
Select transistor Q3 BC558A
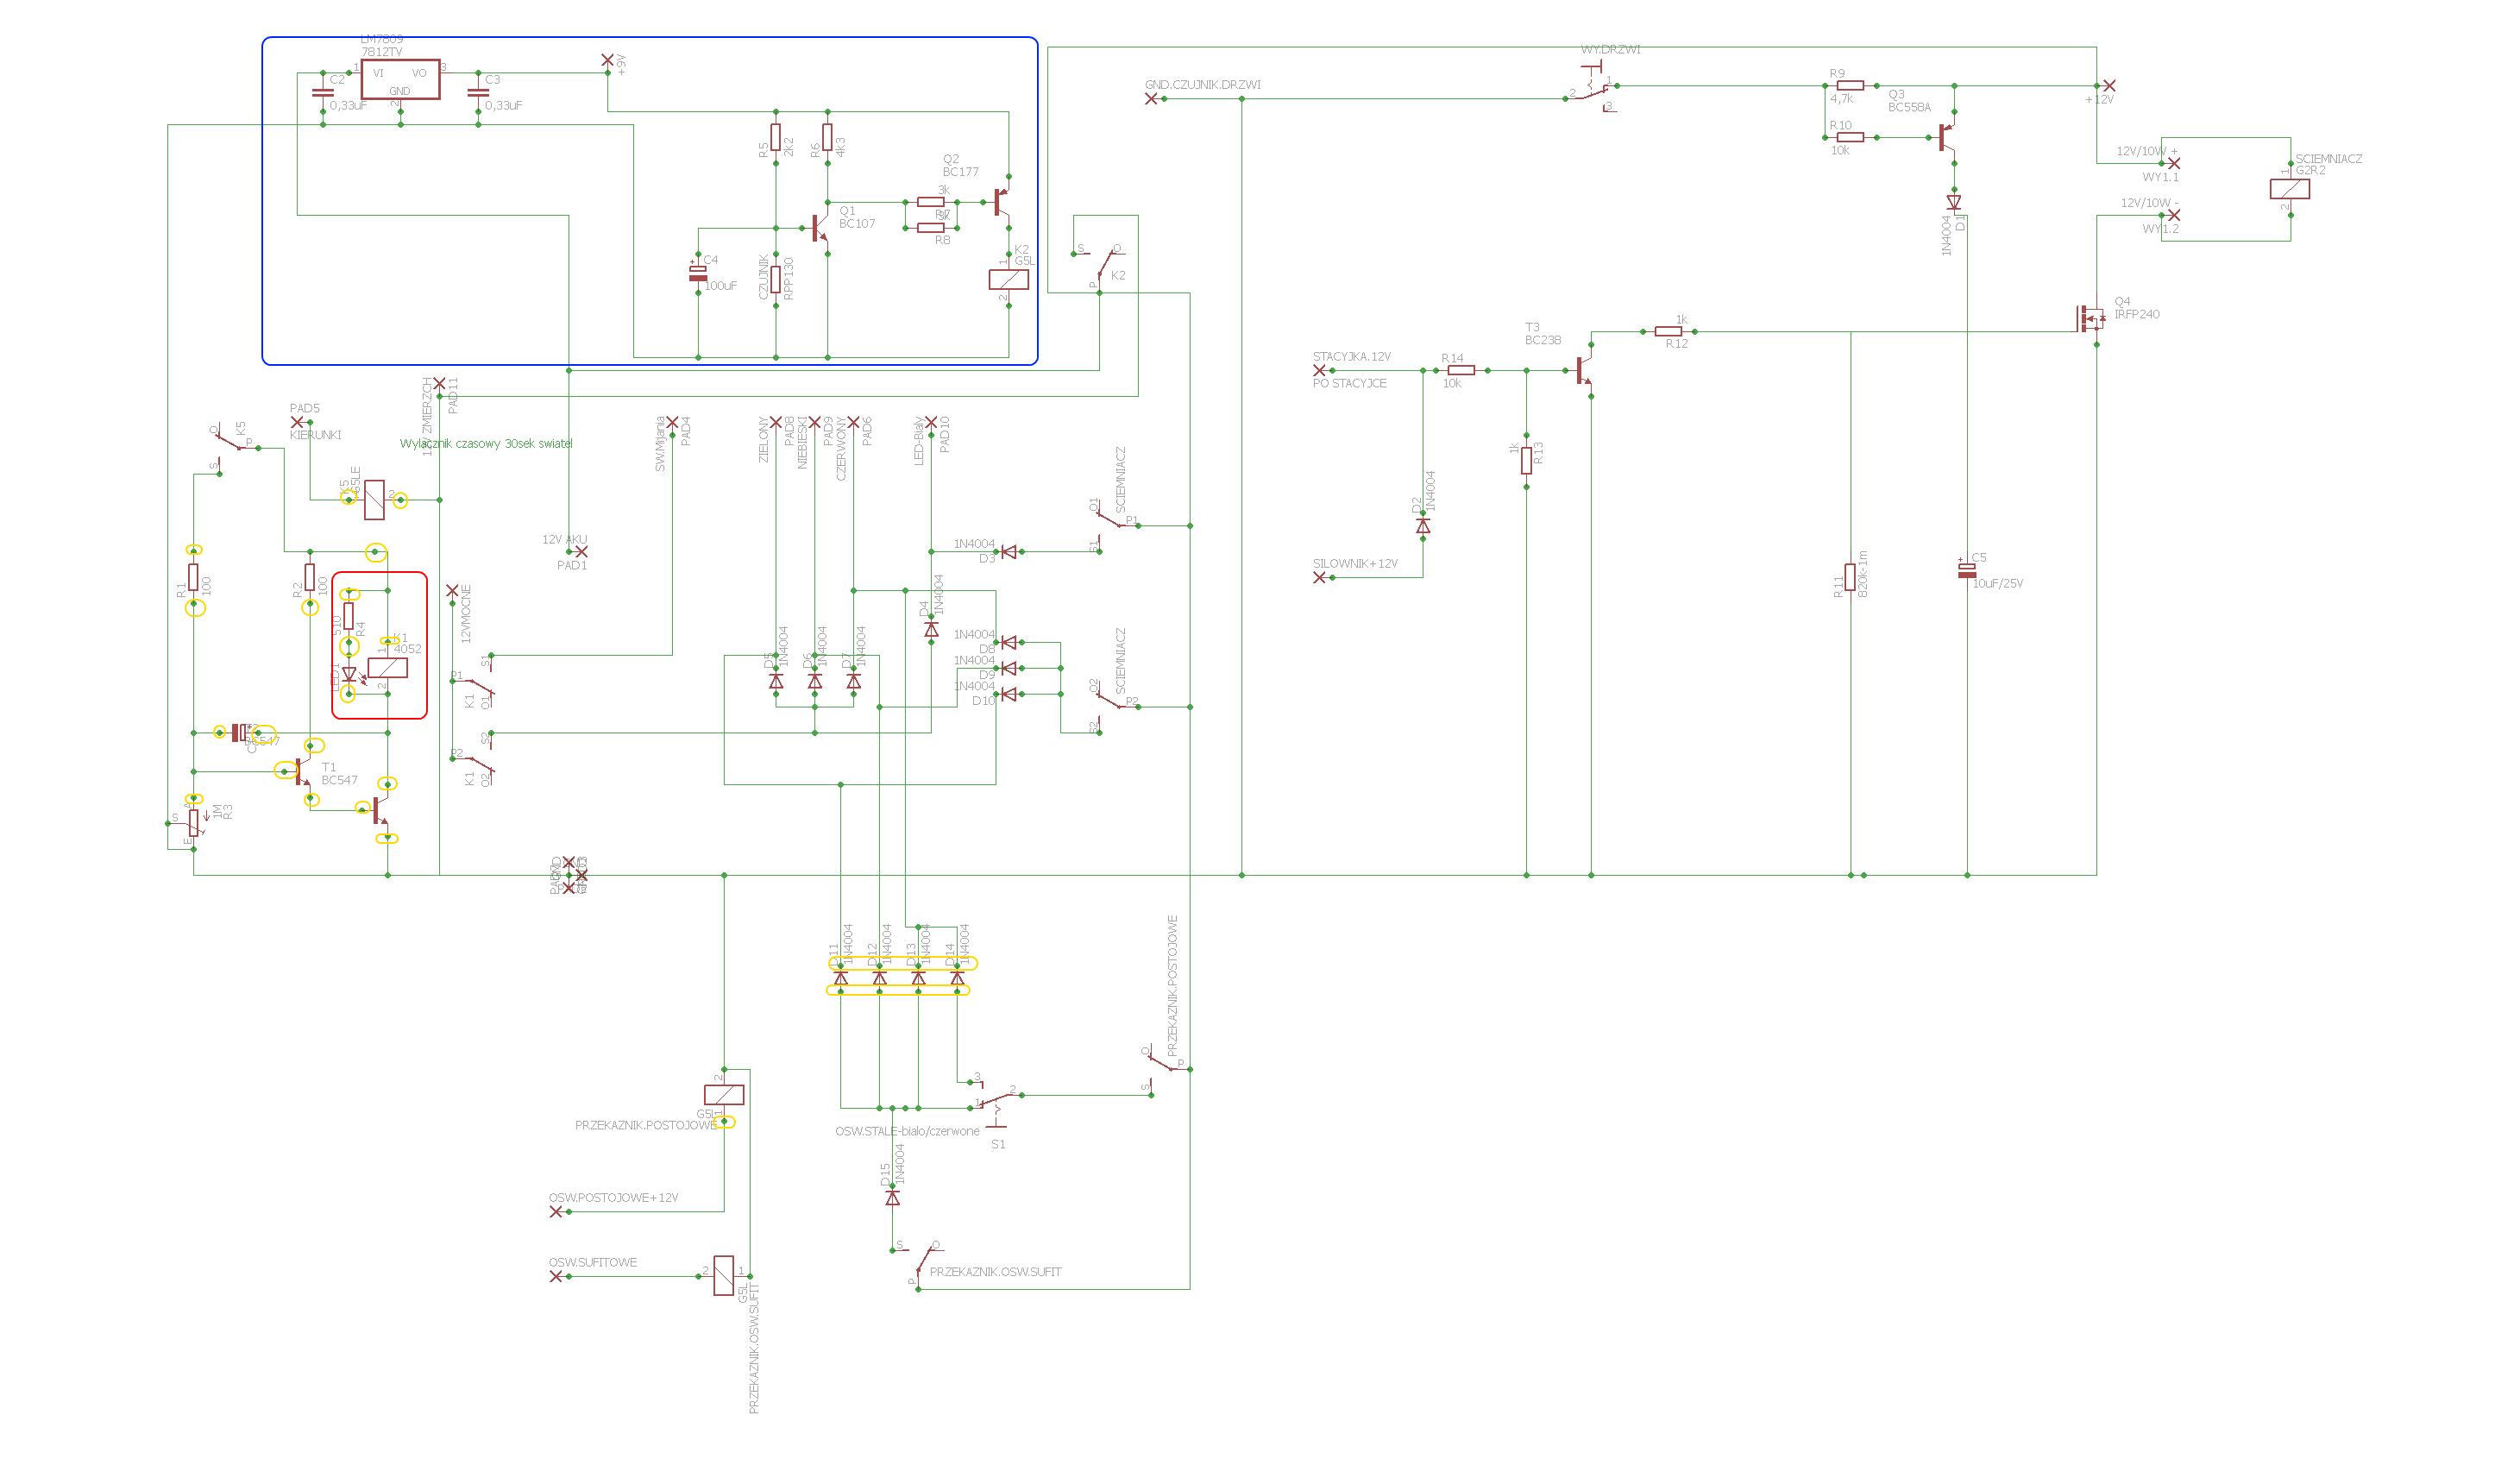(x=1947, y=137)
